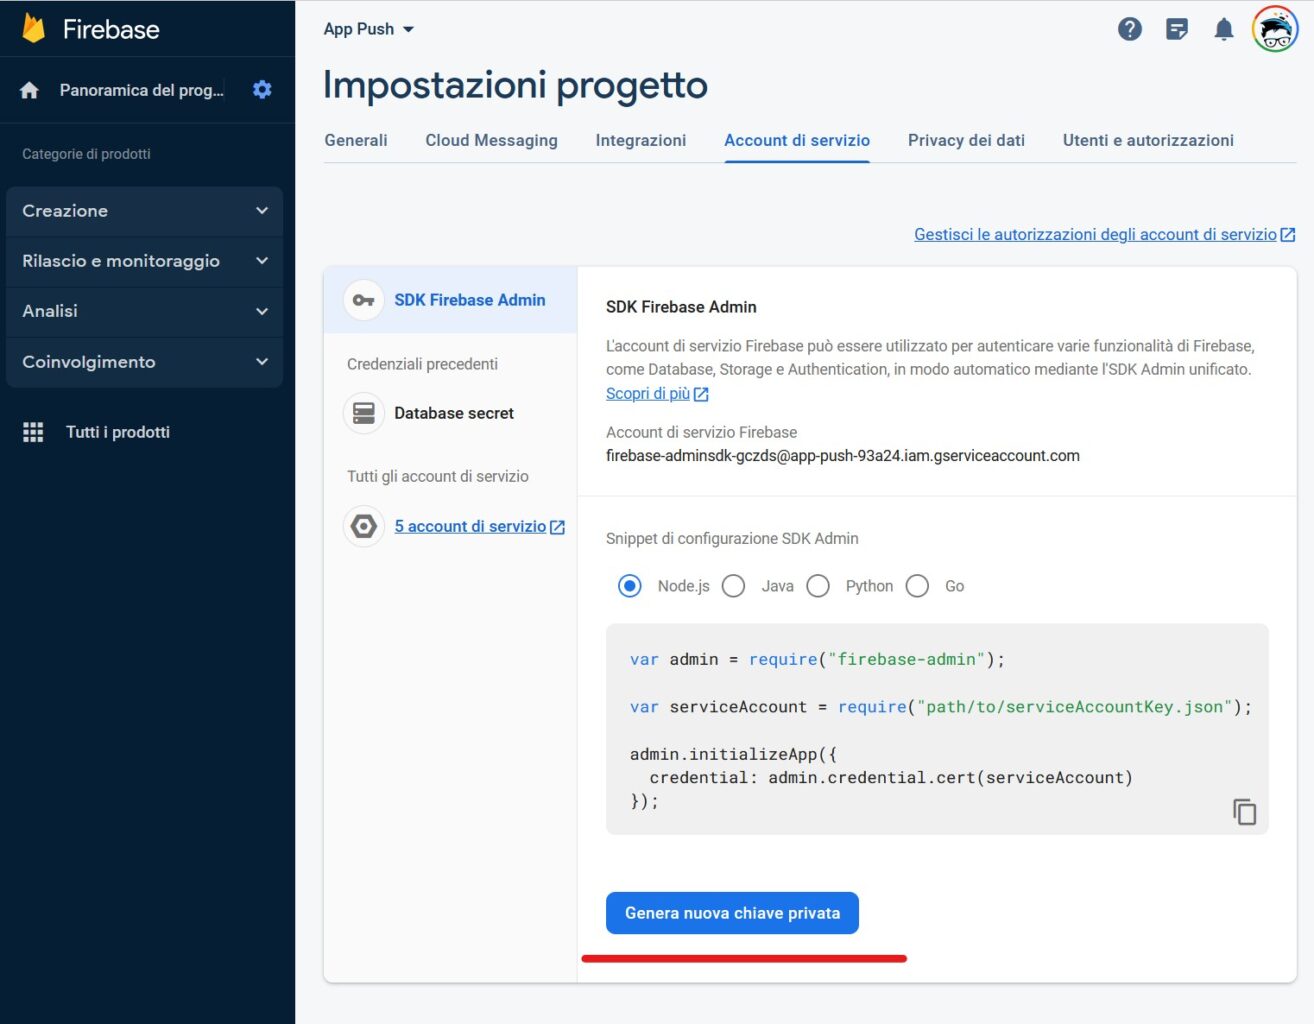
Task: Click Genera nuova chiave privata button
Action: (x=731, y=912)
